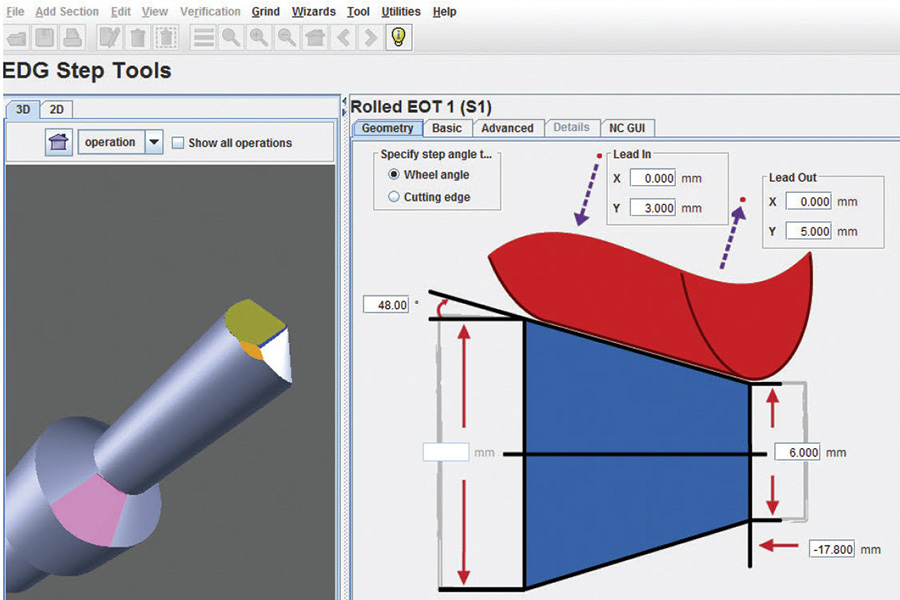Select the Cutting edge radio button
Viewport: 900px width, 600px height.
coord(394,197)
